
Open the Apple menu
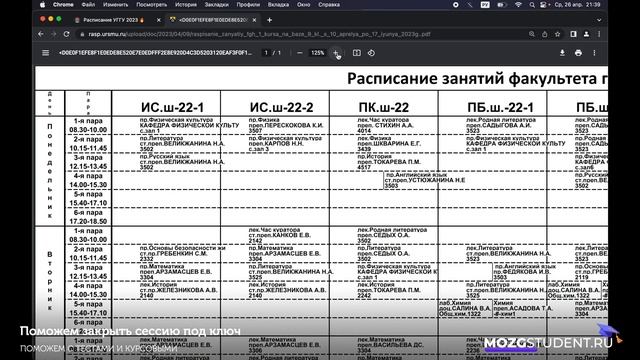point(42,5)
